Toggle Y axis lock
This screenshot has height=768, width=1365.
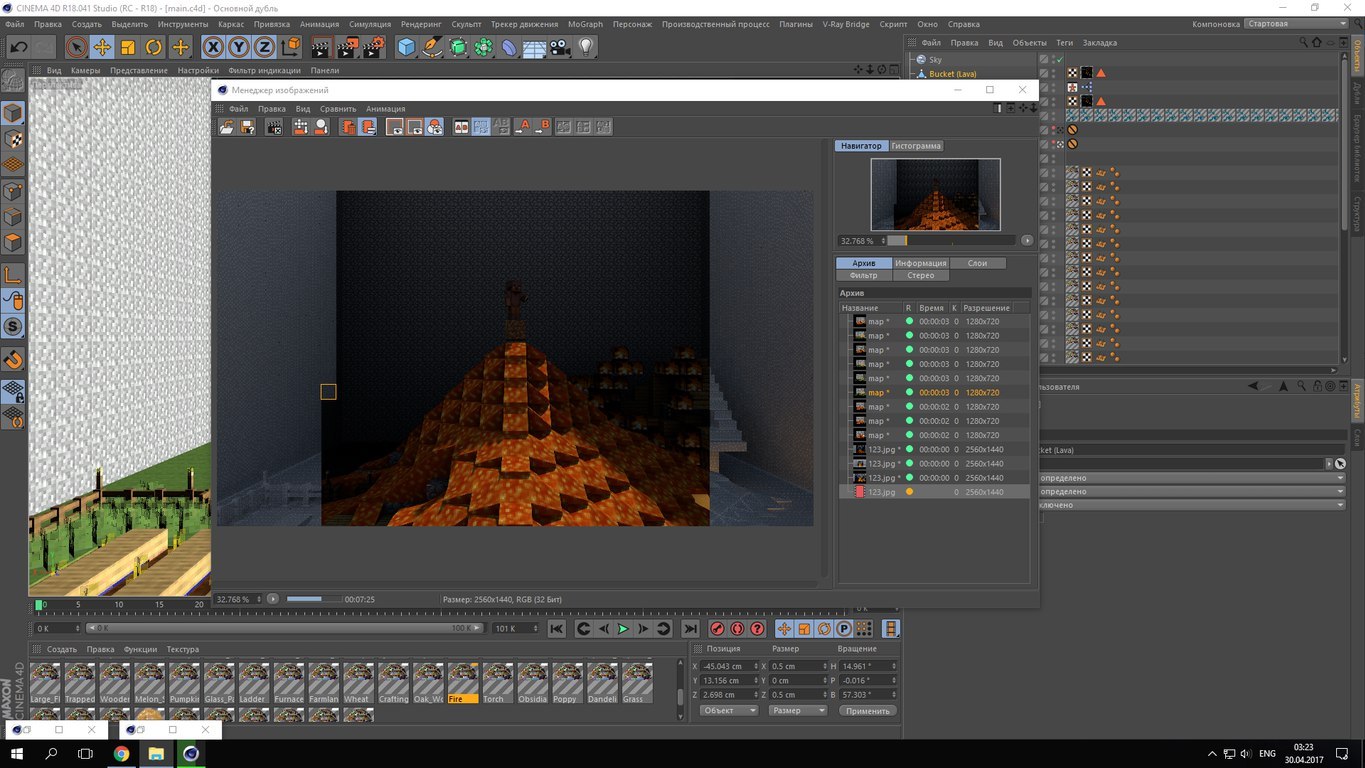238,47
